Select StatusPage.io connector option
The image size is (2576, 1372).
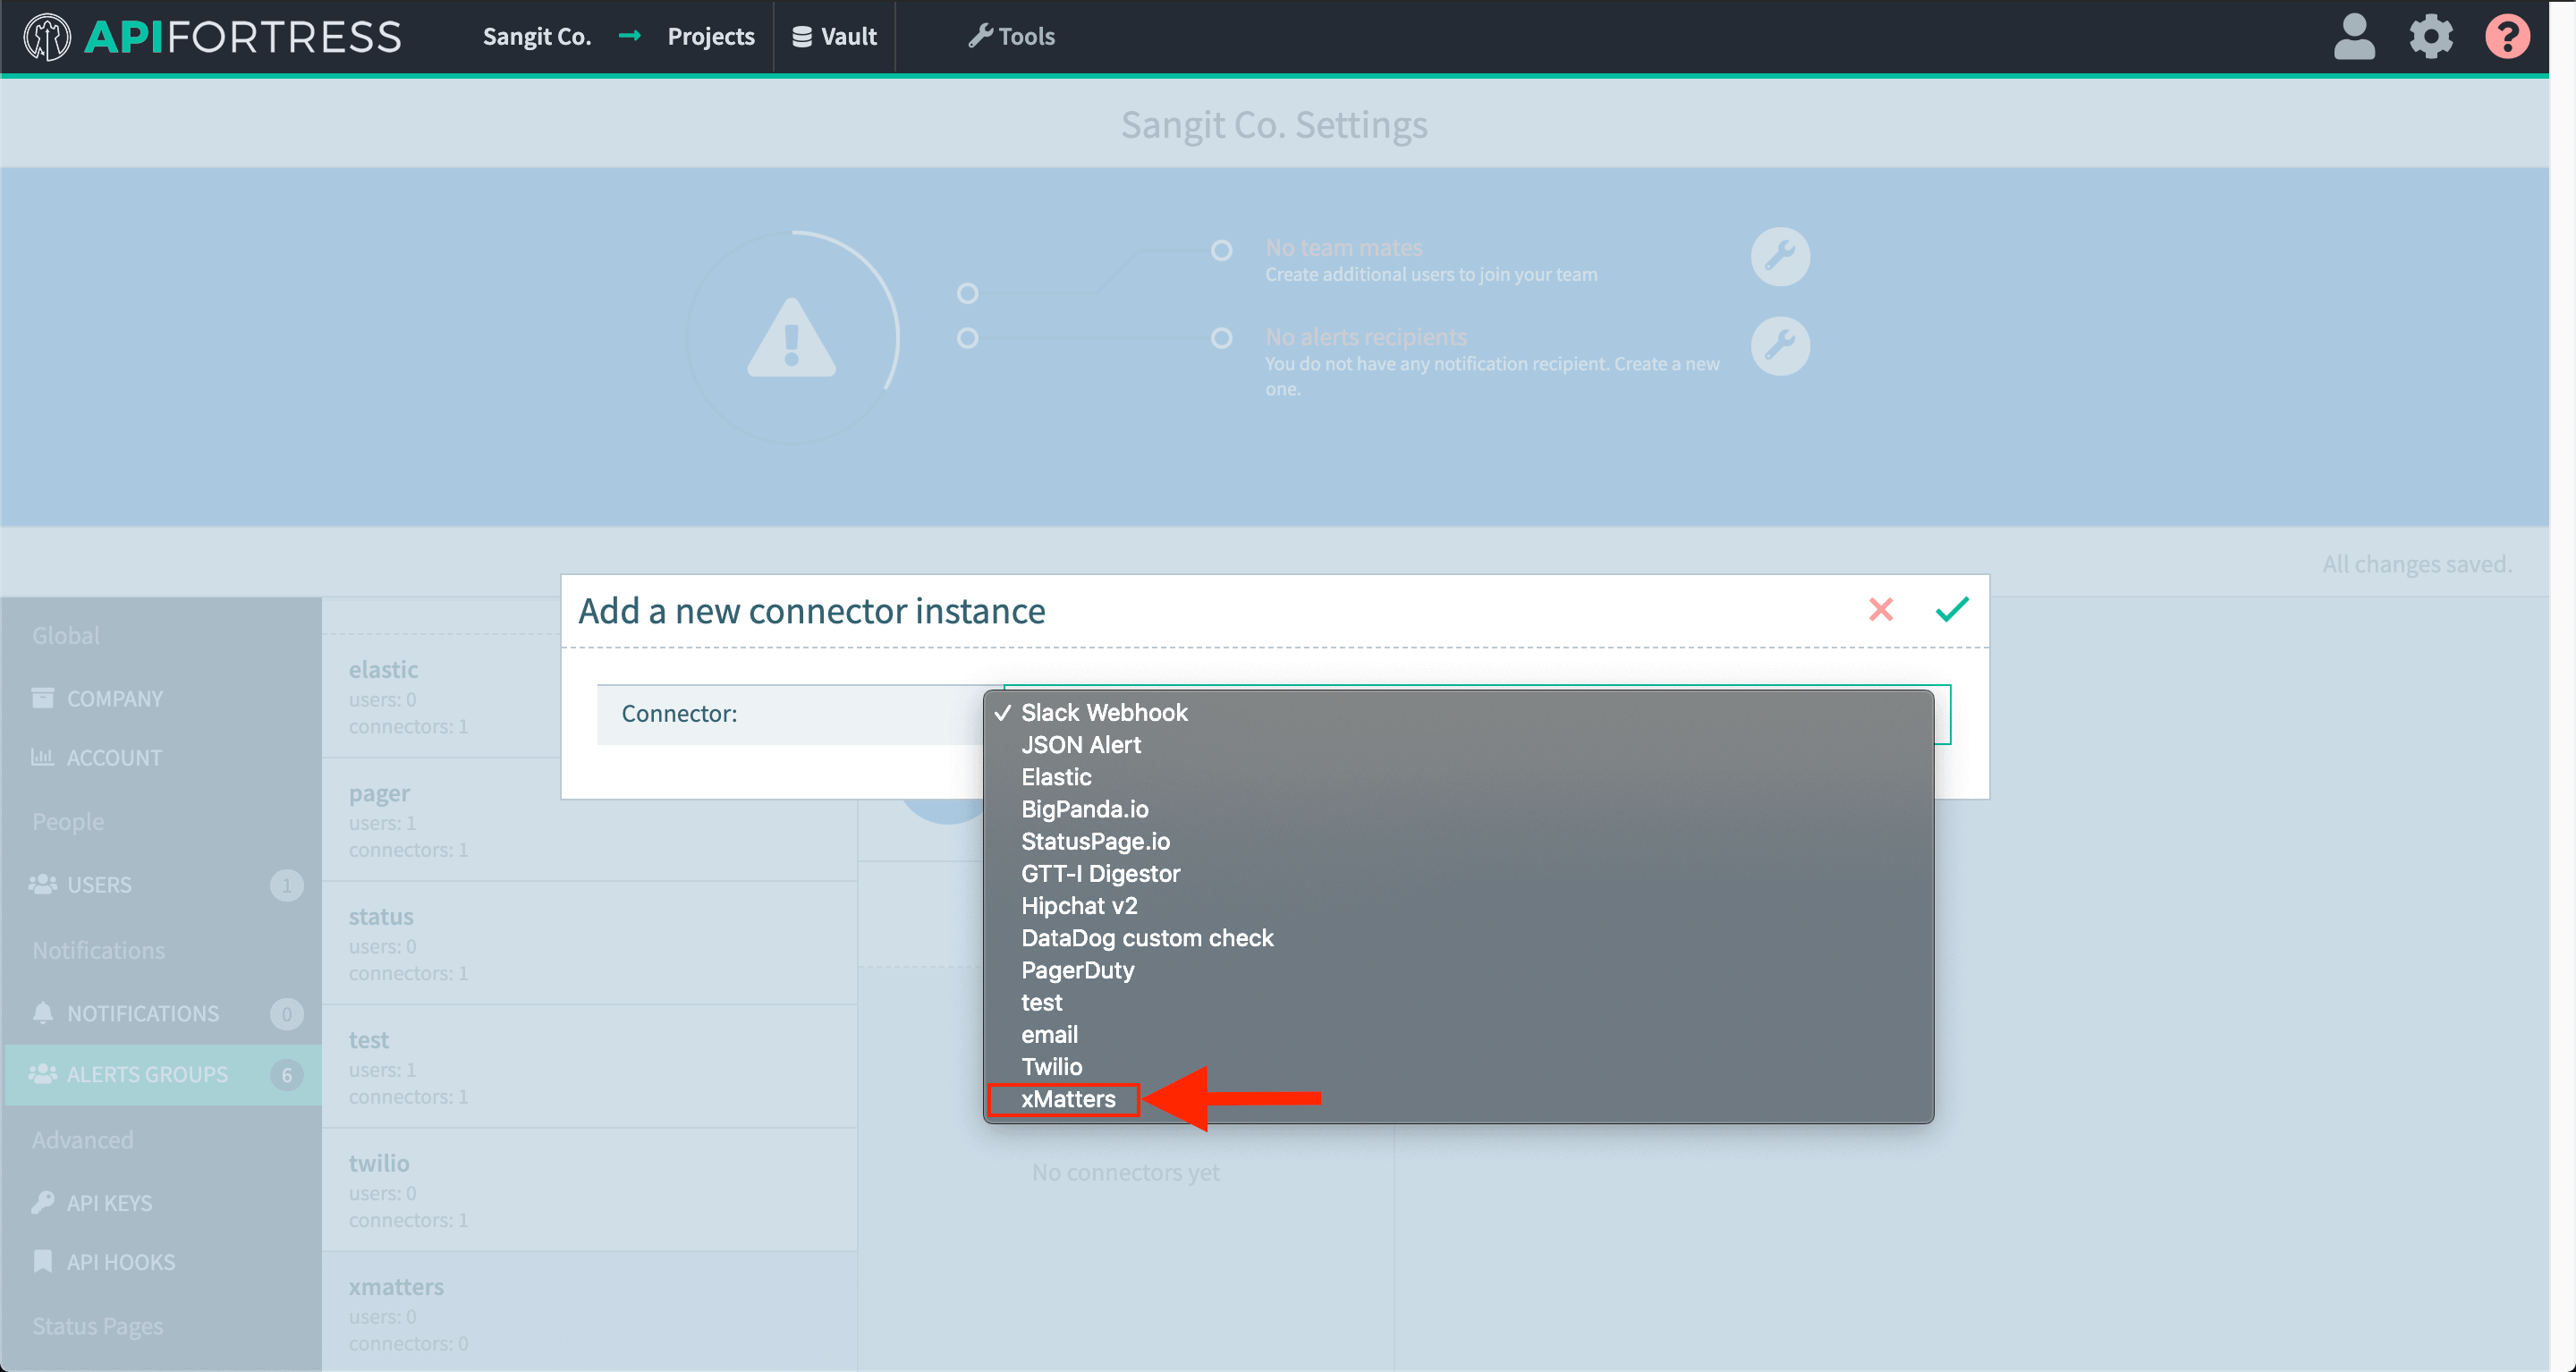click(1095, 841)
